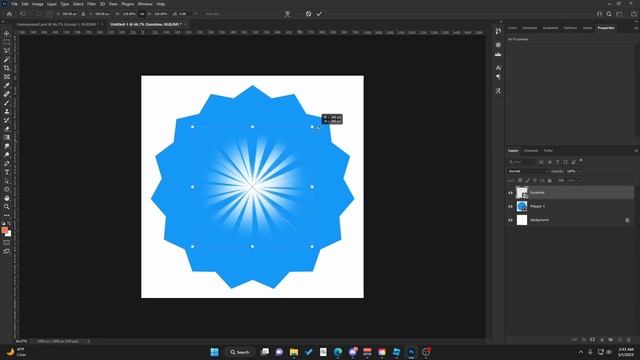Select the Eyedropper tool
Image resolution: width=640 pixels, height=360 pixels.
(7, 85)
